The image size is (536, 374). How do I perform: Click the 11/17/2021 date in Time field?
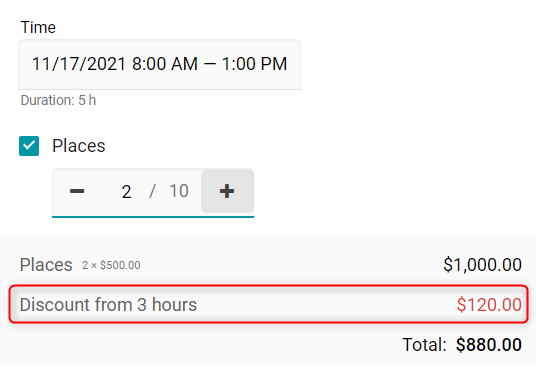pos(79,64)
